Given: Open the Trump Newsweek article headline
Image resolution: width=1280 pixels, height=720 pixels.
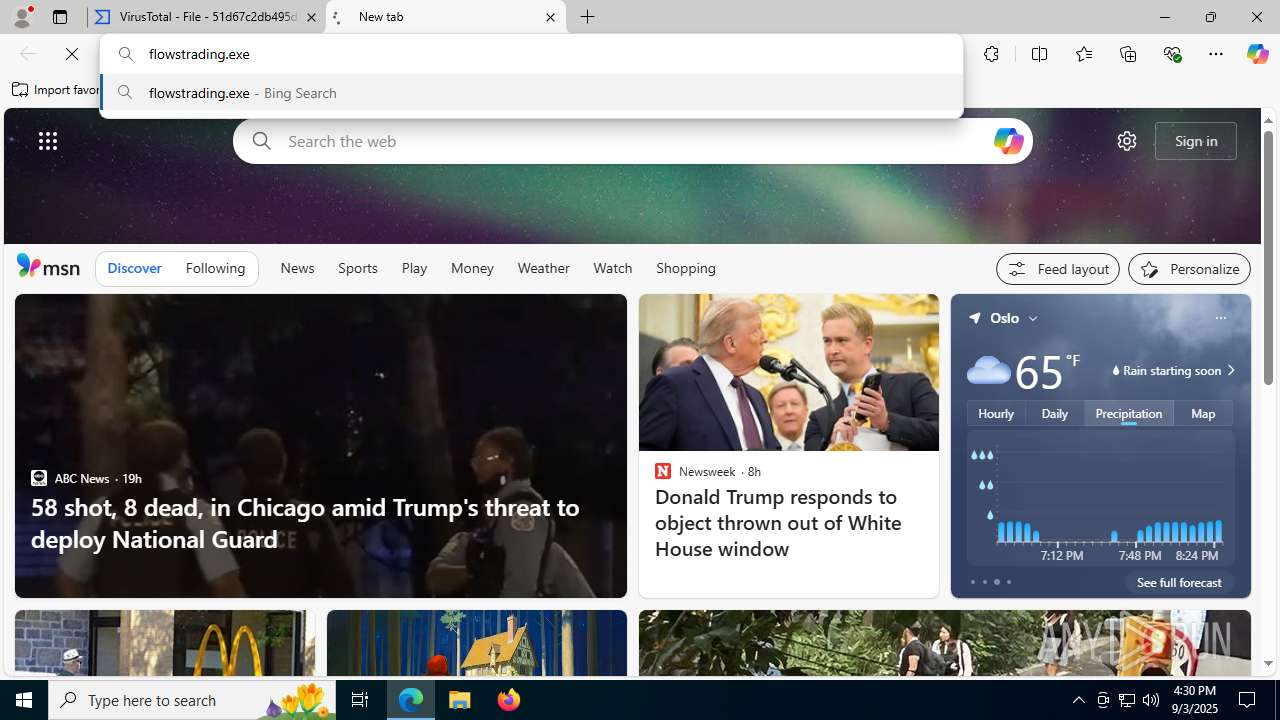Looking at the screenshot, I should tap(778, 523).
